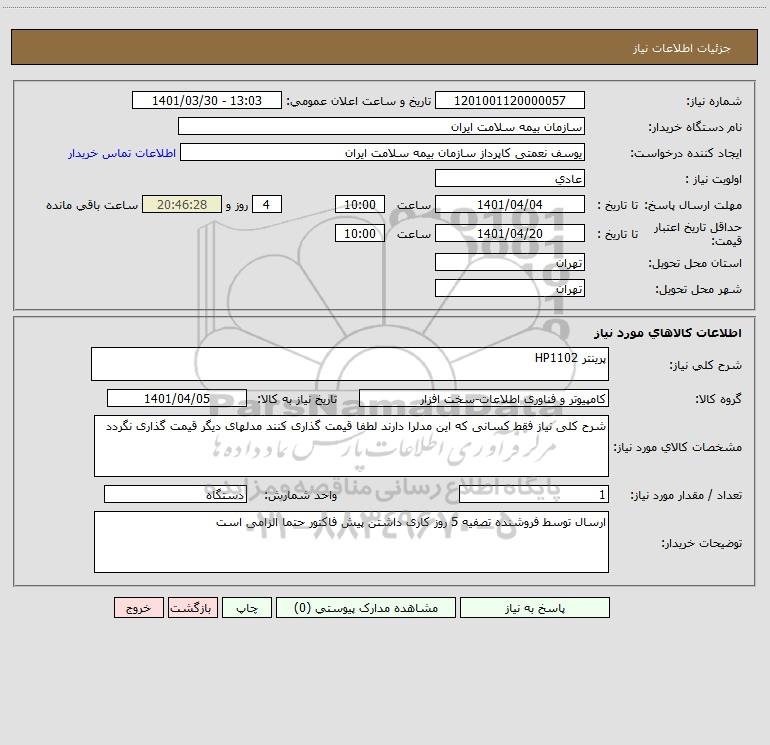Select the need number field 1201001120000057

[x=510, y=100]
